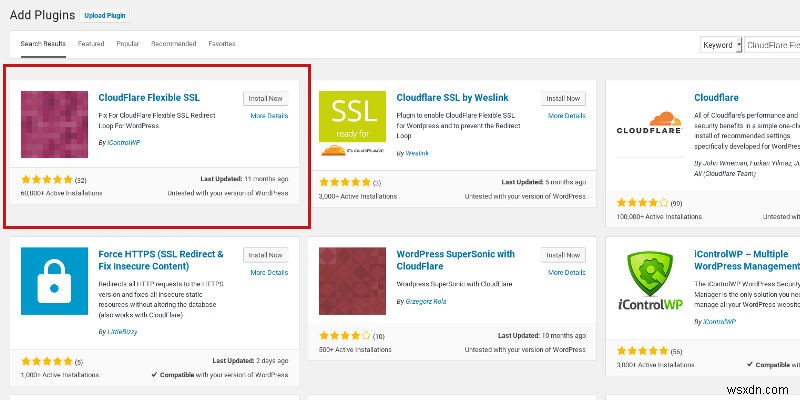Image resolution: width=800 pixels, height=400 pixels.
Task: Click the Upload Plugin button
Action: pyautogui.click(x=105, y=16)
